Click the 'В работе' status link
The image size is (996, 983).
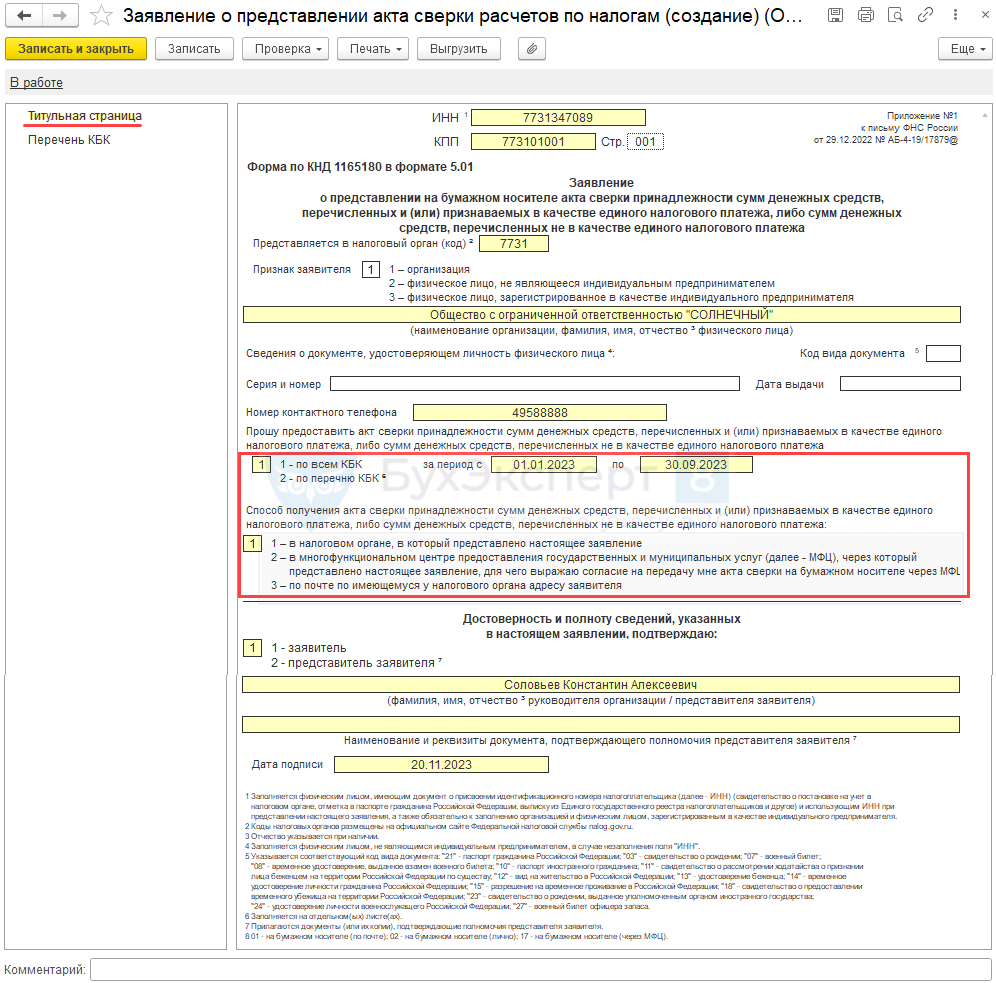coord(36,83)
